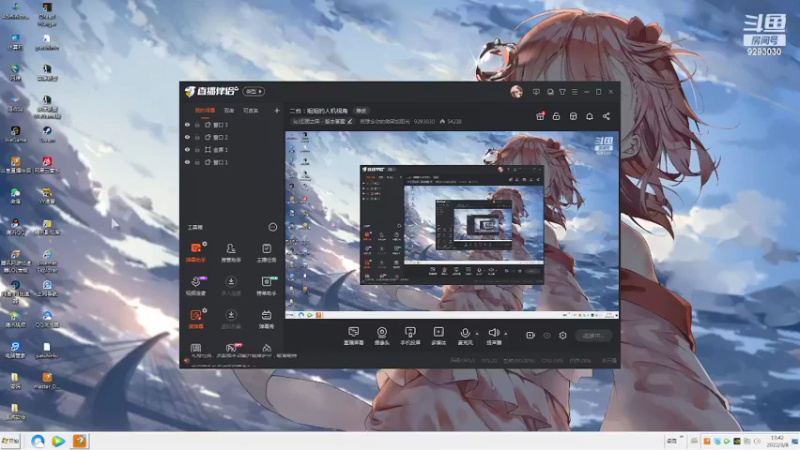Click the taskbar clock in the system tray

(x=778, y=441)
